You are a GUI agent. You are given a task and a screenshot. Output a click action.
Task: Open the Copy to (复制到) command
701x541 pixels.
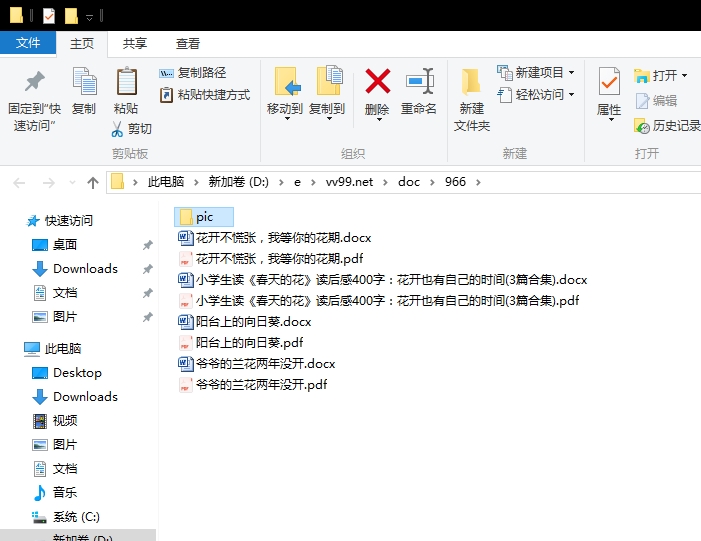point(327,94)
